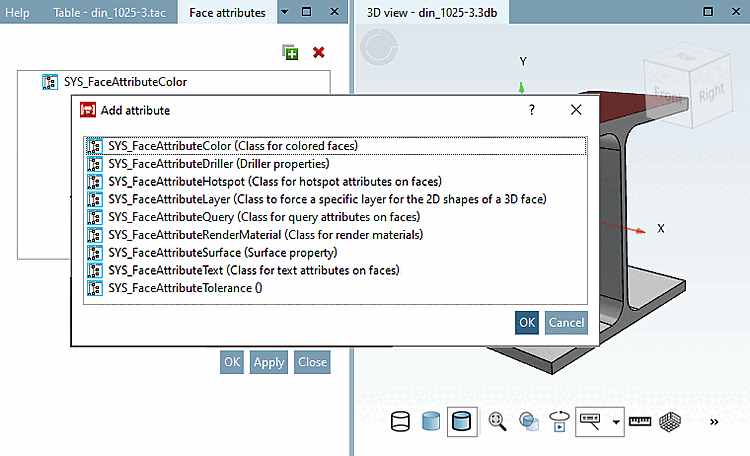Click the help question mark in Add attribute
Screen dimensions: 750x456
[x=532, y=110]
